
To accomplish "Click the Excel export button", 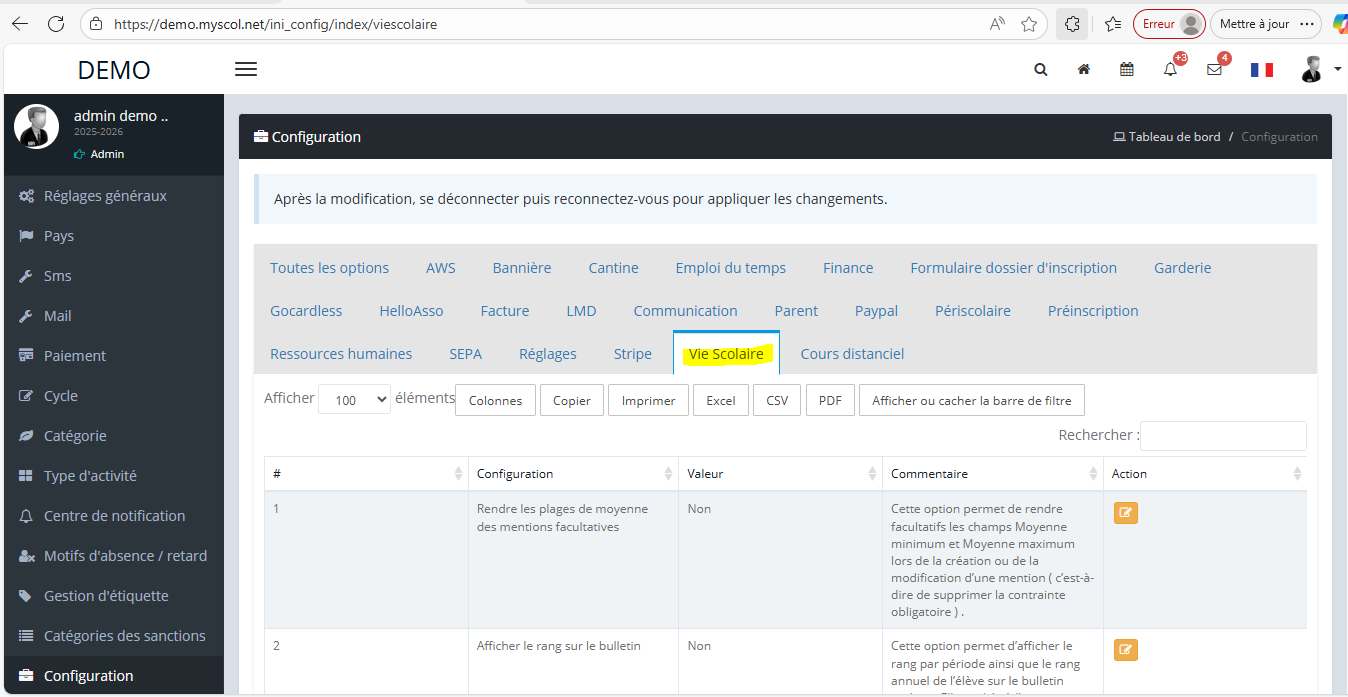I will click(720, 400).
